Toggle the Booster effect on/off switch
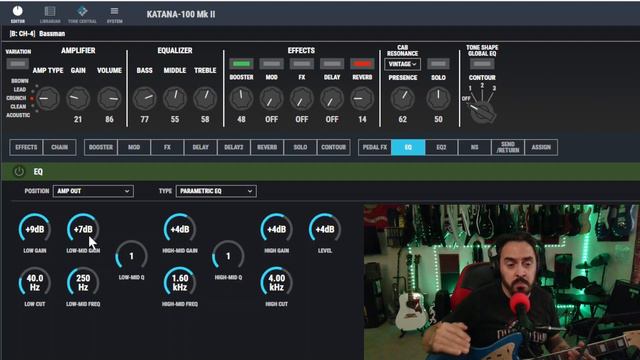640x360 pixels. 241,64
